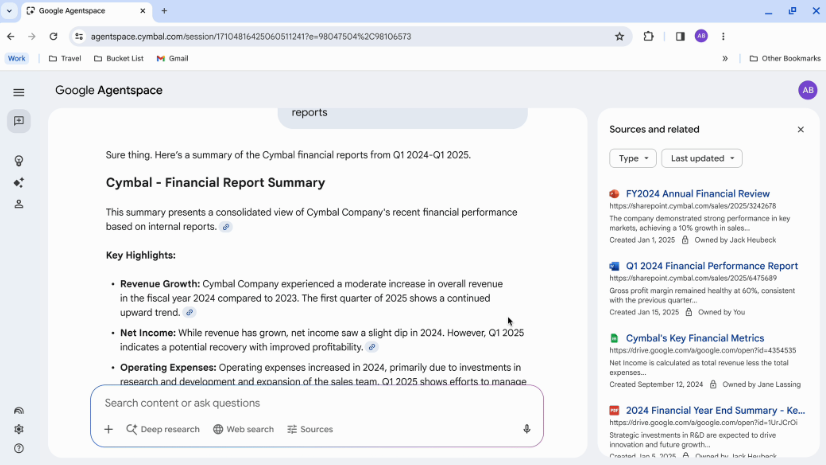The width and height of the screenshot is (826, 465).
Task: Click the 'Cymbal - Financial Report Summary' heading
Action: (x=215, y=183)
